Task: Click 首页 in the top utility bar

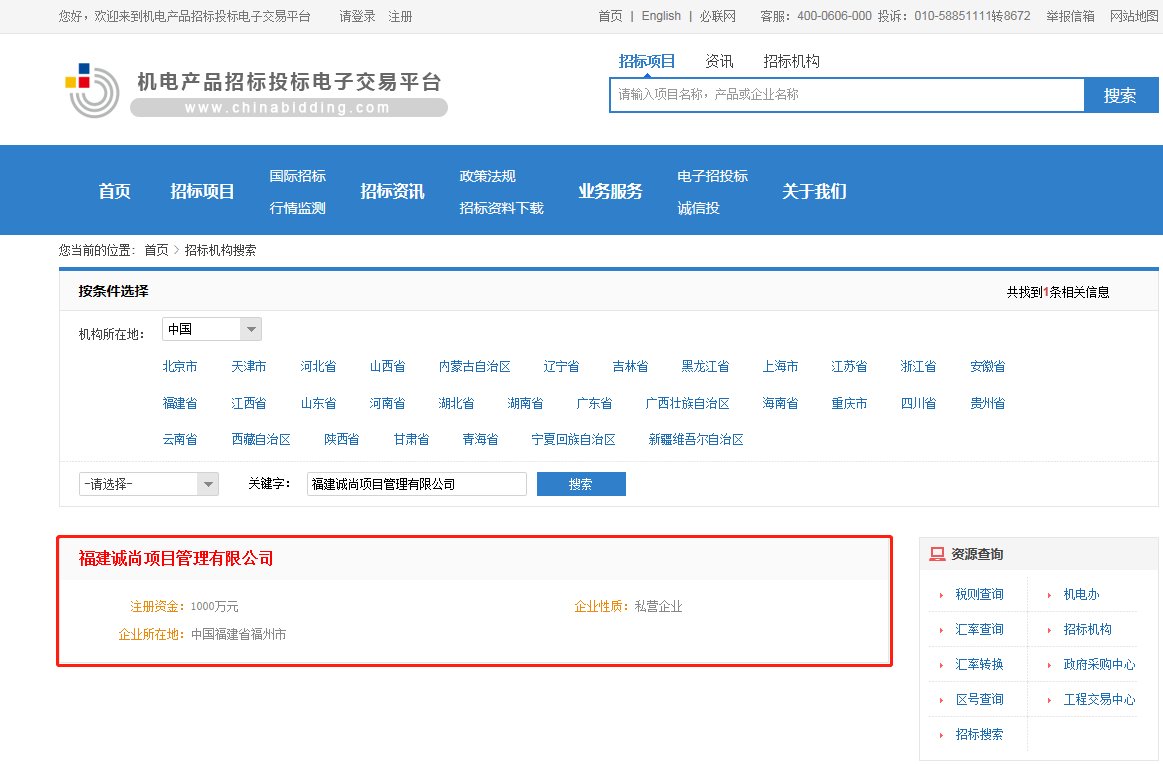Action: pos(610,16)
